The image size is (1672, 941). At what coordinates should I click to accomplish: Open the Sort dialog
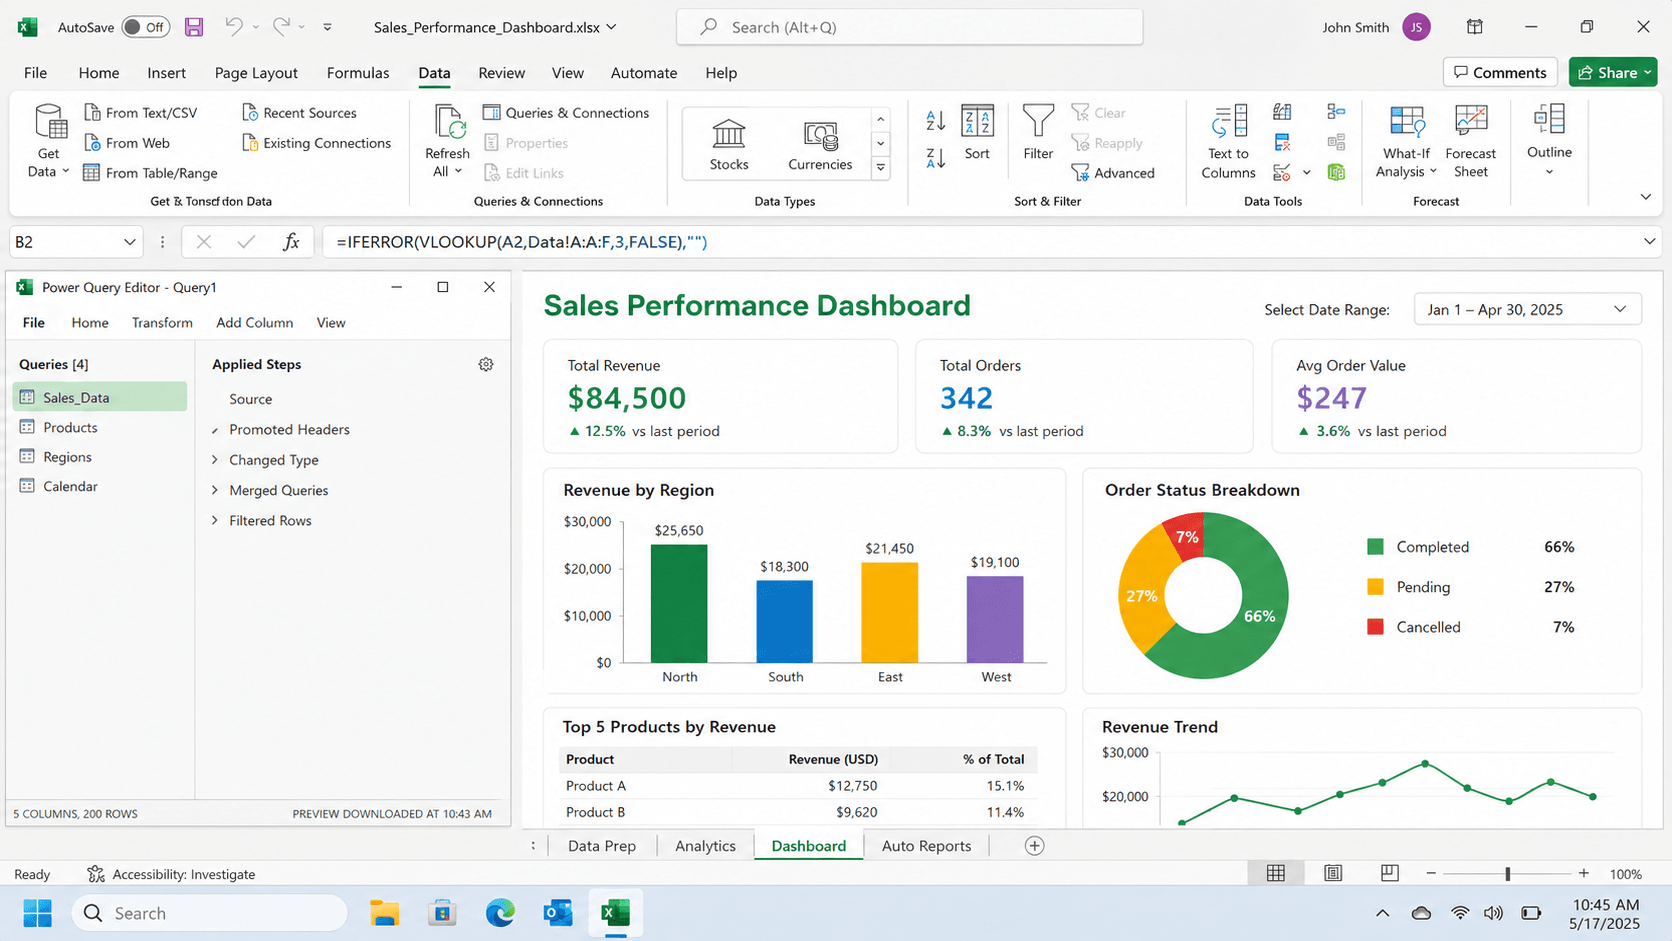click(x=977, y=132)
